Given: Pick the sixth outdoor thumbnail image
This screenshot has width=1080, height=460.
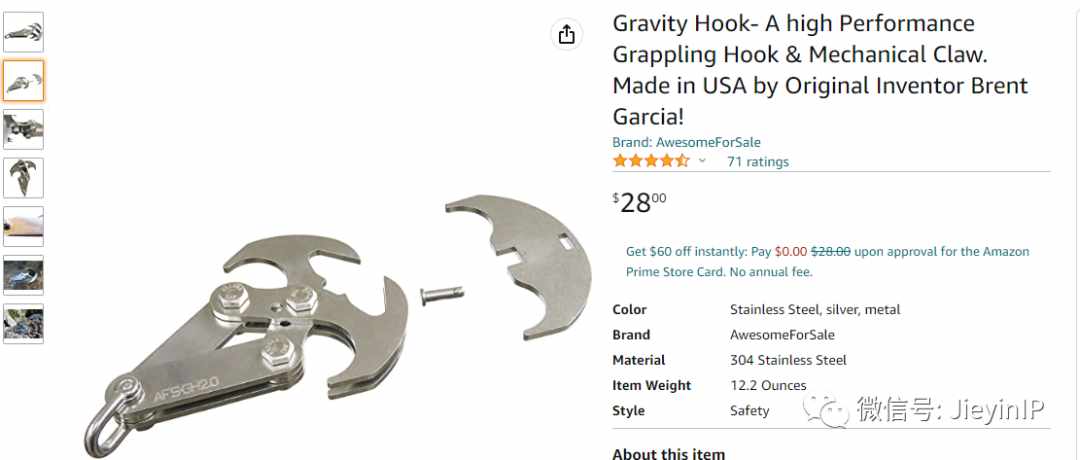Looking at the screenshot, I should pos(23,275).
